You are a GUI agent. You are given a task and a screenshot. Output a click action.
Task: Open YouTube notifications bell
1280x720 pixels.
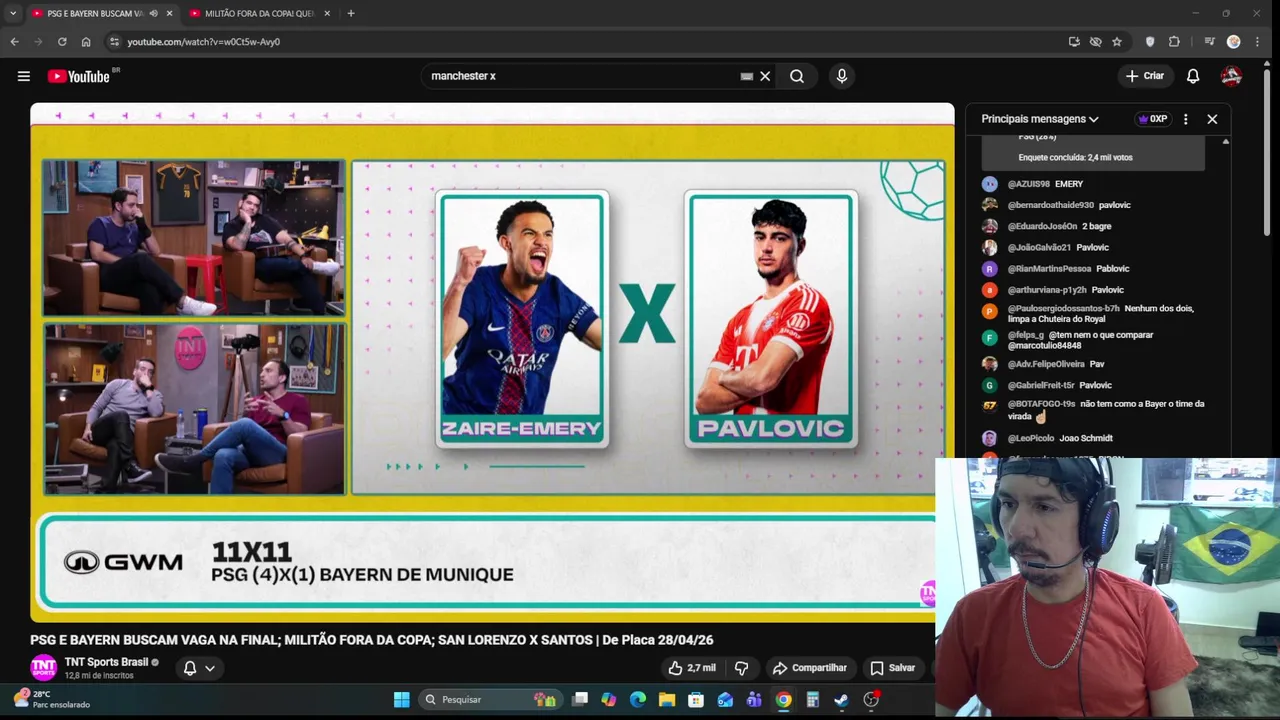click(1193, 76)
